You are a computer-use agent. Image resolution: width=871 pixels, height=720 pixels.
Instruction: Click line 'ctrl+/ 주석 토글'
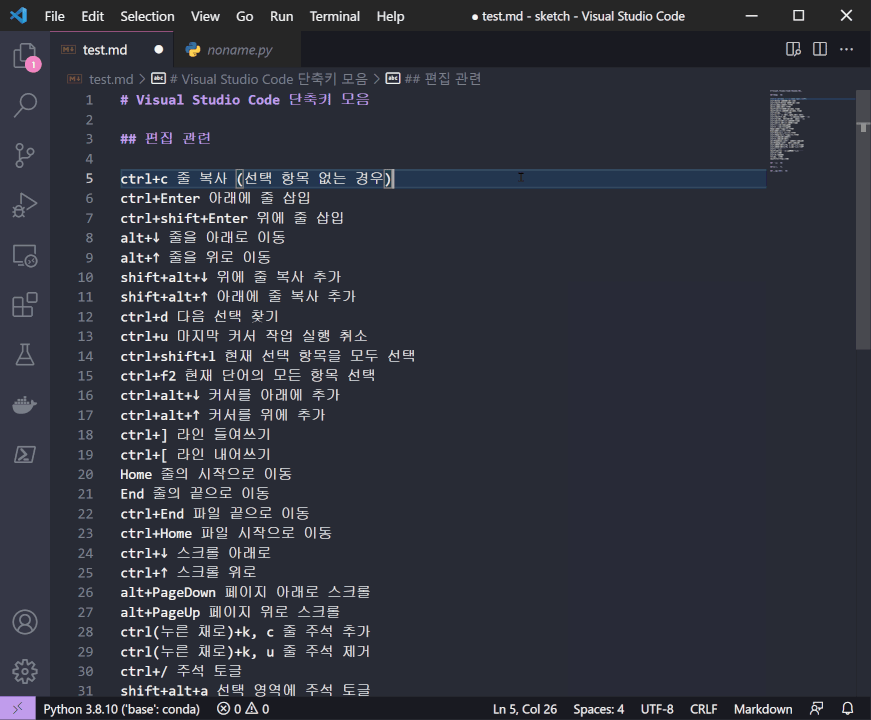pyautogui.click(x=181, y=671)
